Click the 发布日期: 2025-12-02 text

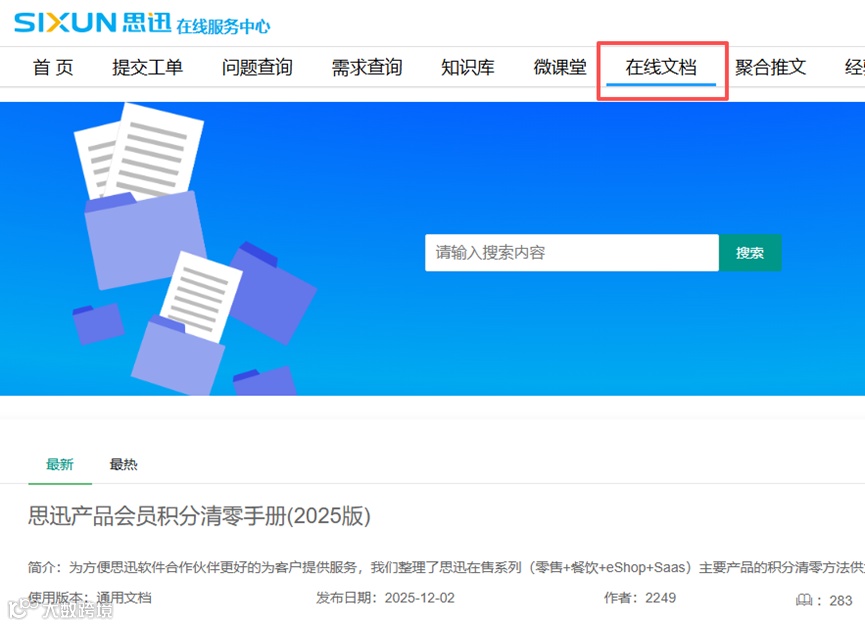pyautogui.click(x=385, y=598)
